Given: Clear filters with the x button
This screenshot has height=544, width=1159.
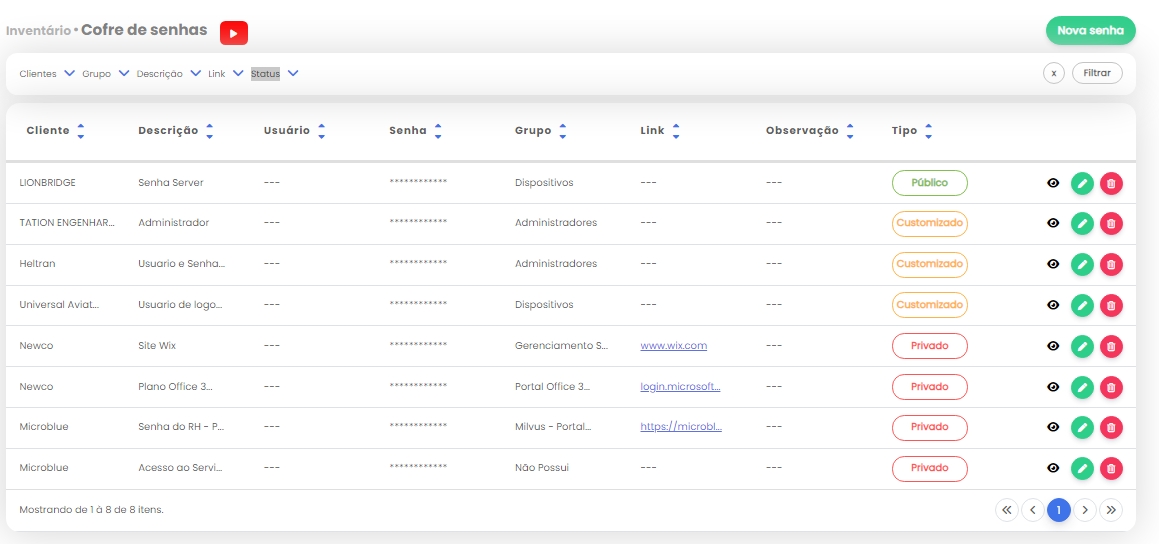Looking at the screenshot, I should click(1053, 73).
